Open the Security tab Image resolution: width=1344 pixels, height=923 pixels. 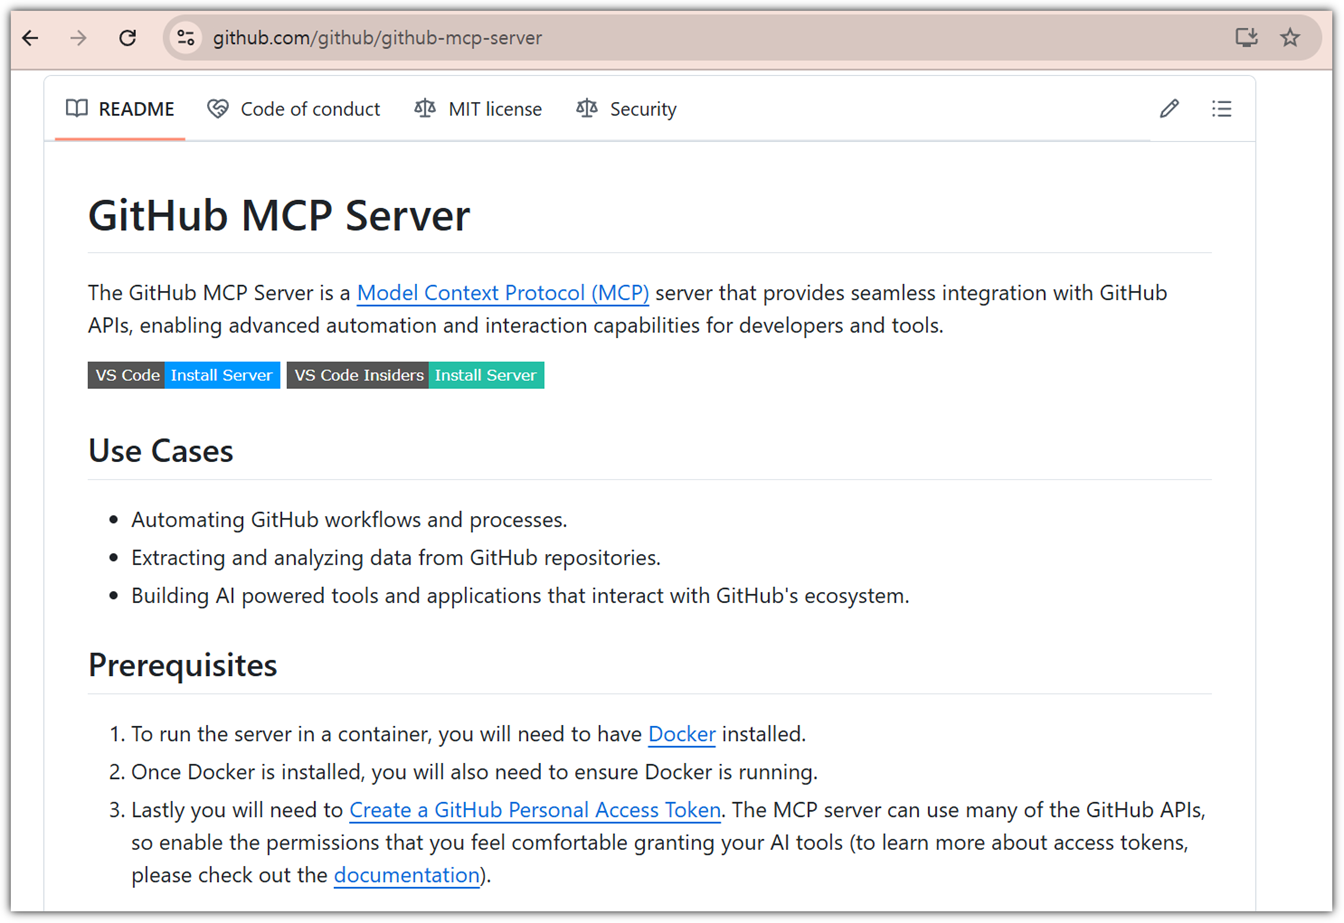click(627, 109)
